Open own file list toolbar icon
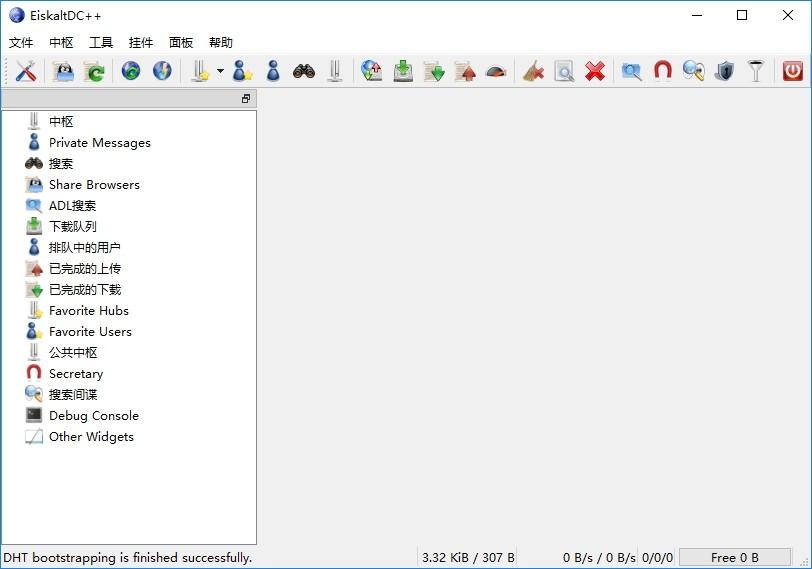The image size is (812, 569). pos(63,71)
